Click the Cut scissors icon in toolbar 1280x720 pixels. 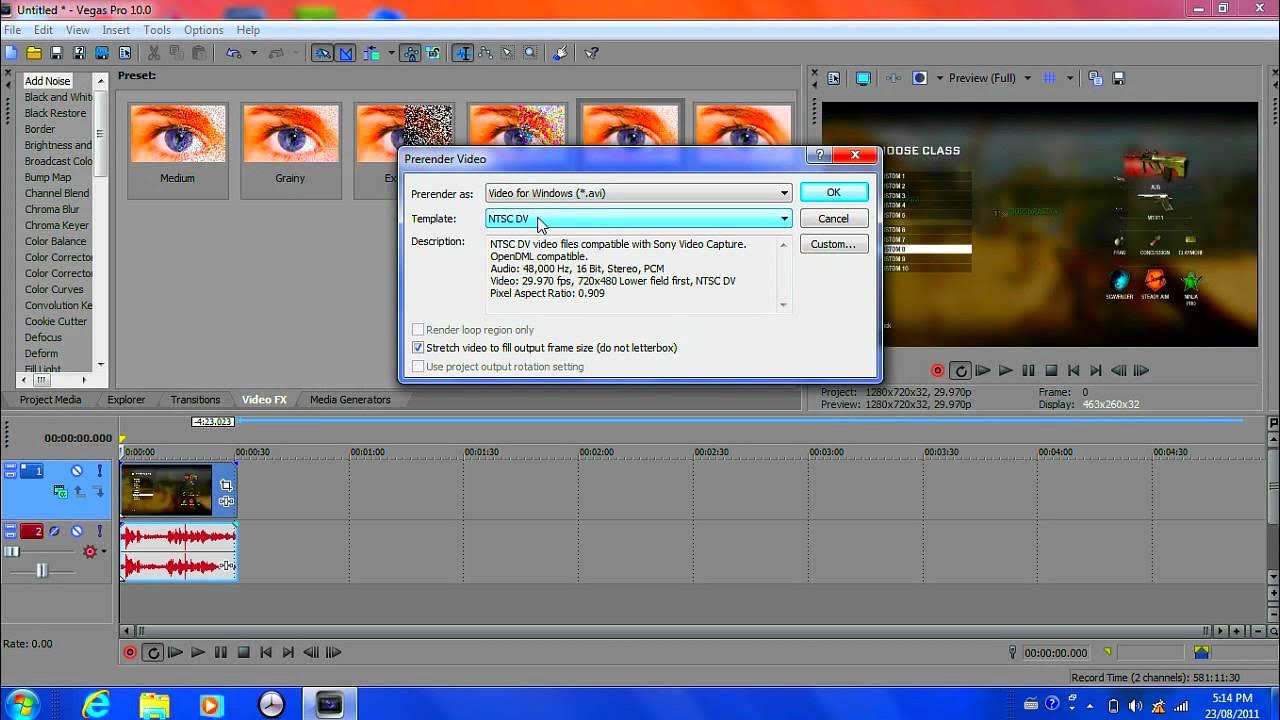154,53
